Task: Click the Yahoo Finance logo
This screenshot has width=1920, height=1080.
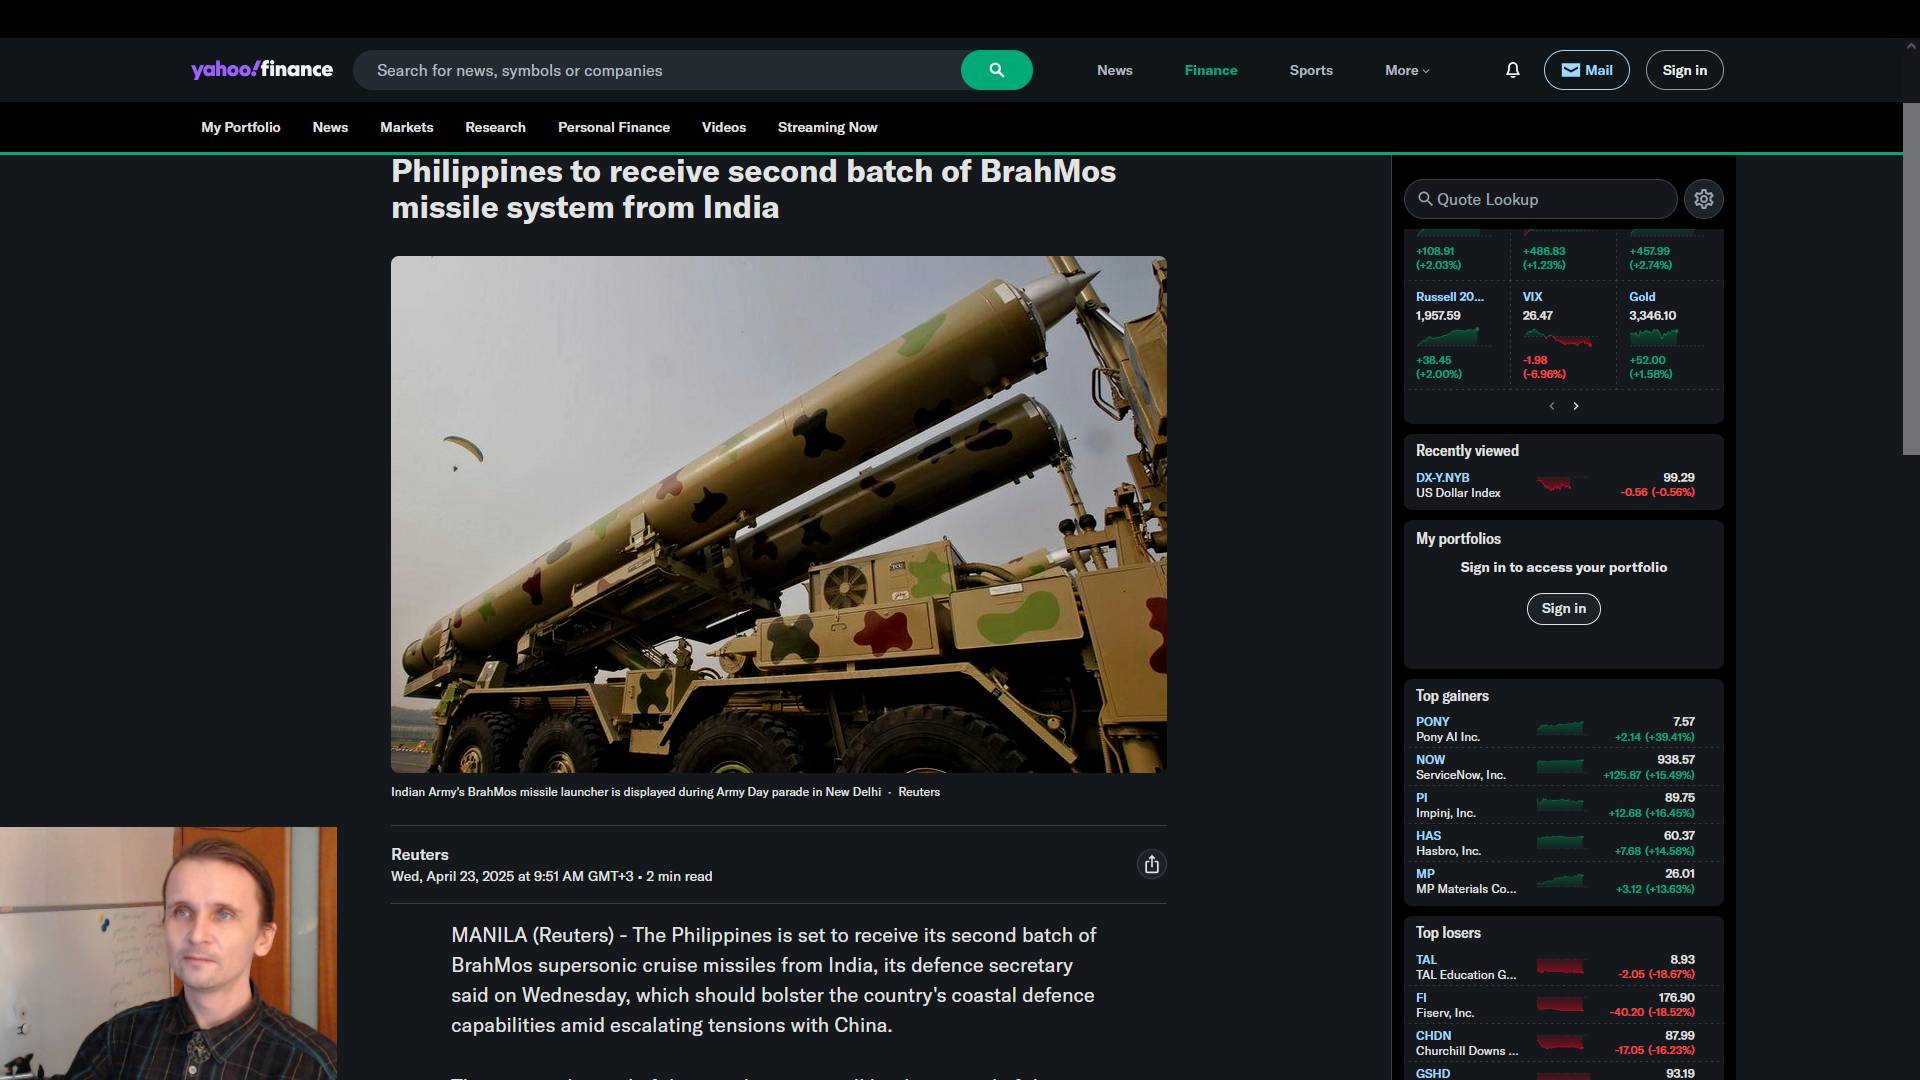Action: [262, 69]
